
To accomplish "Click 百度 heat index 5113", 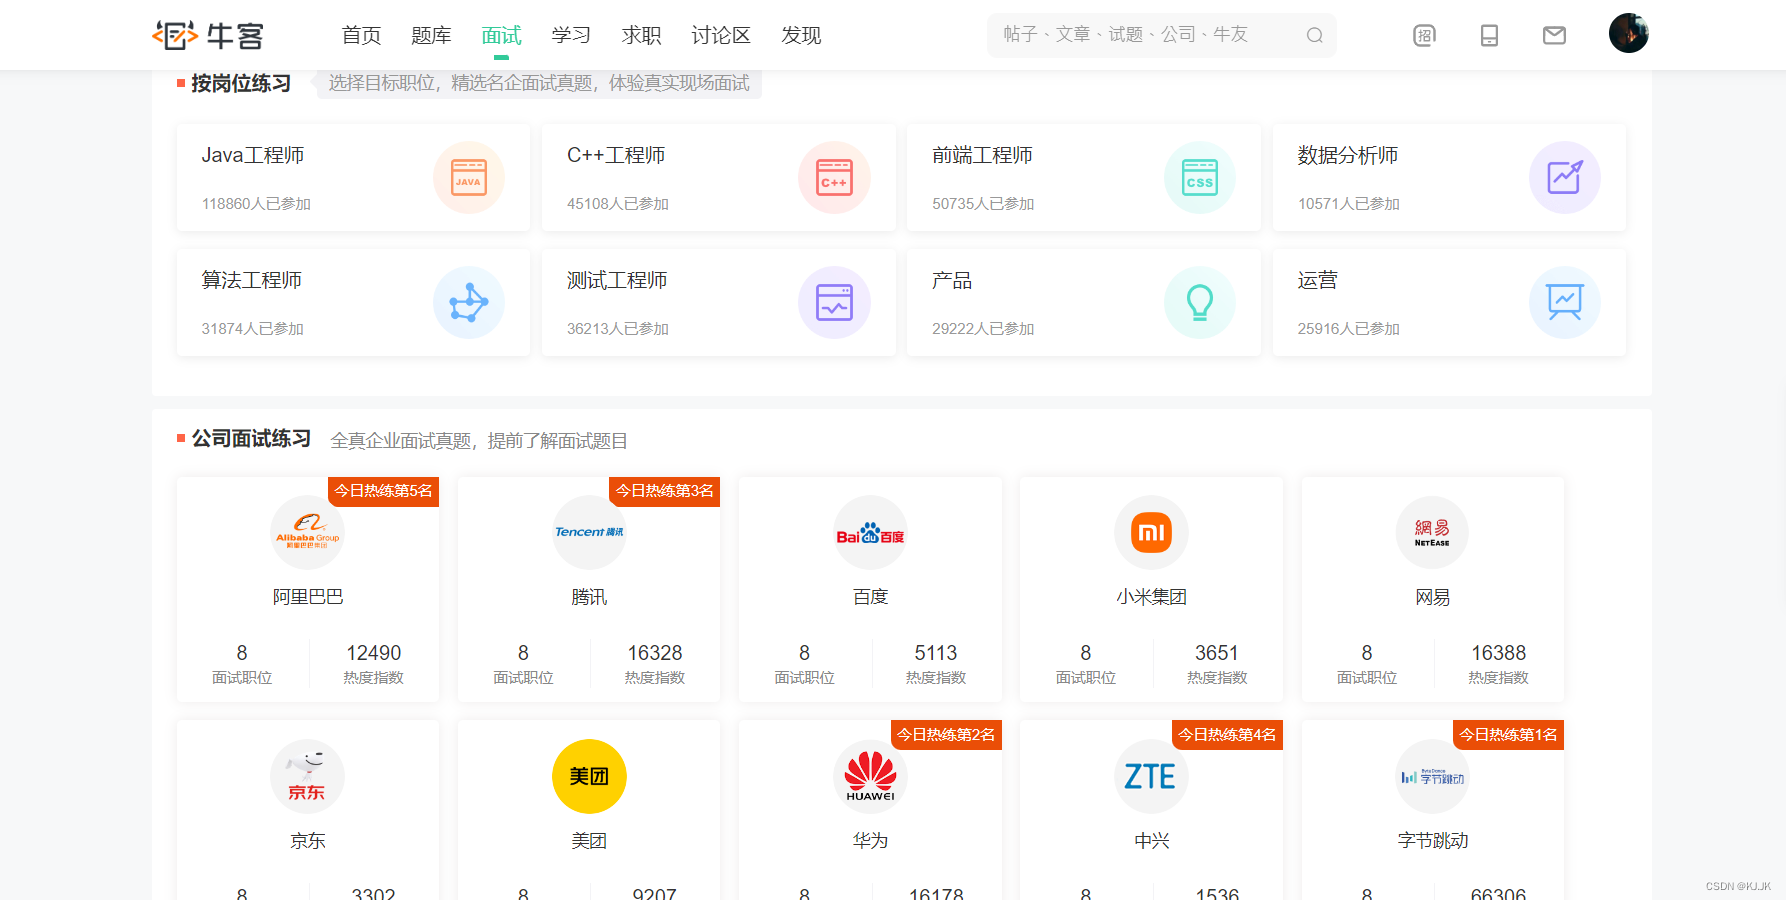I will tap(935, 653).
